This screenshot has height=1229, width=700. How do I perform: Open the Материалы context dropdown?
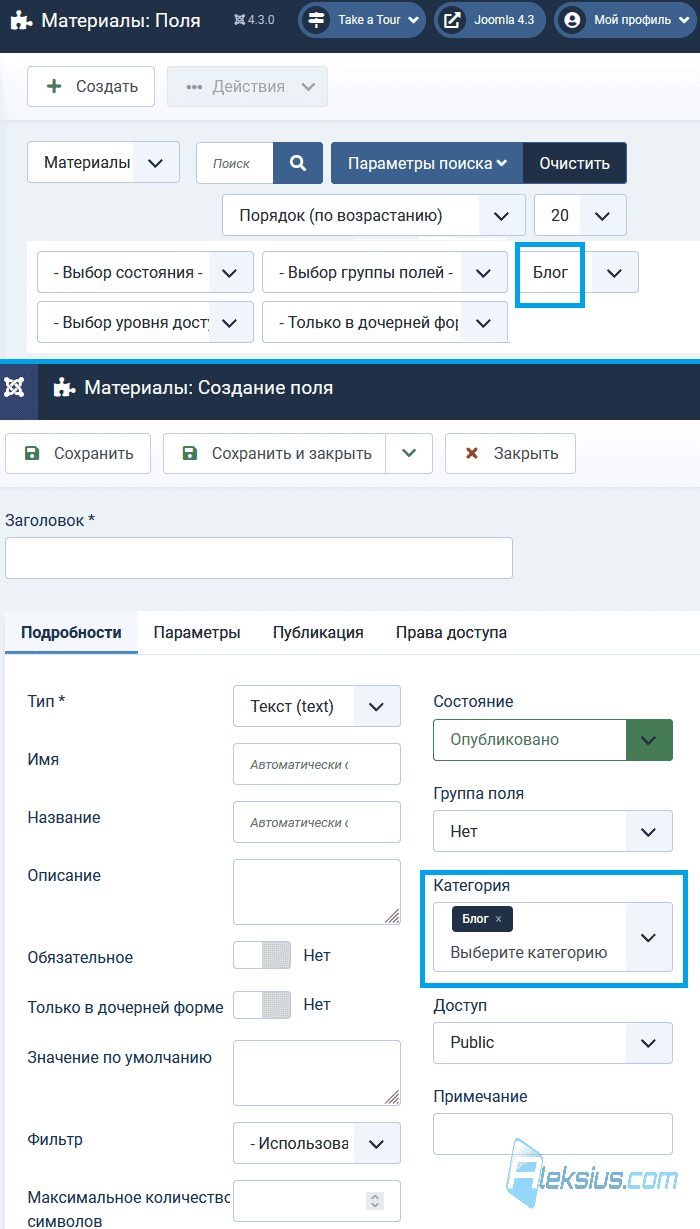[x=103, y=162]
